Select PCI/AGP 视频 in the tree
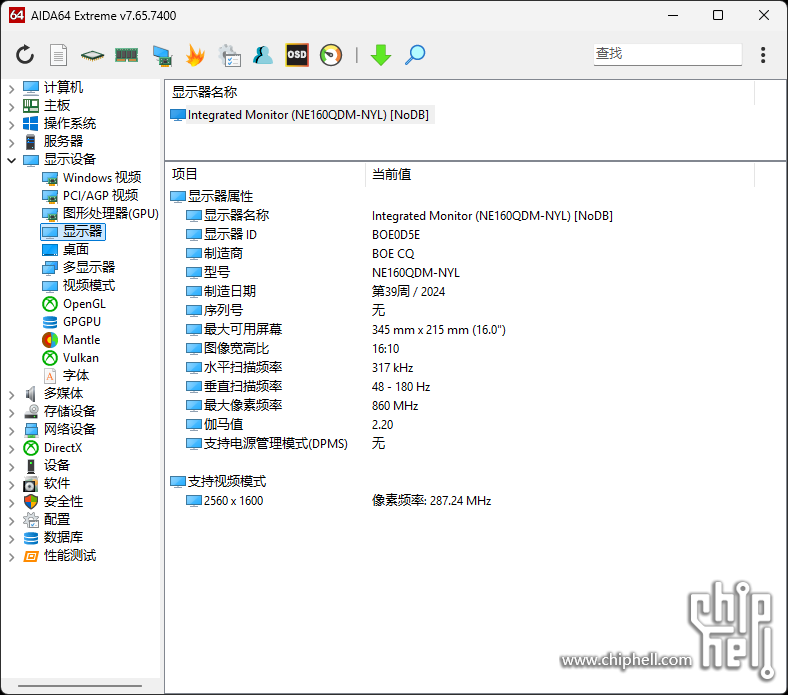 [100, 195]
